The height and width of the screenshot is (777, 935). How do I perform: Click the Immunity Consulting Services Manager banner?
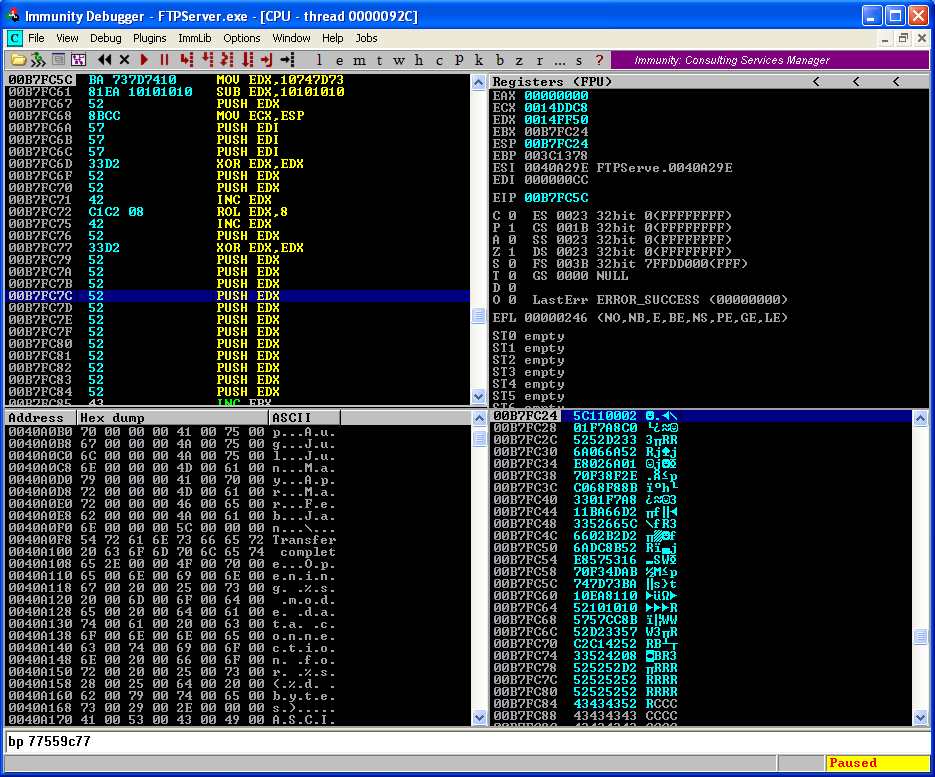click(770, 60)
